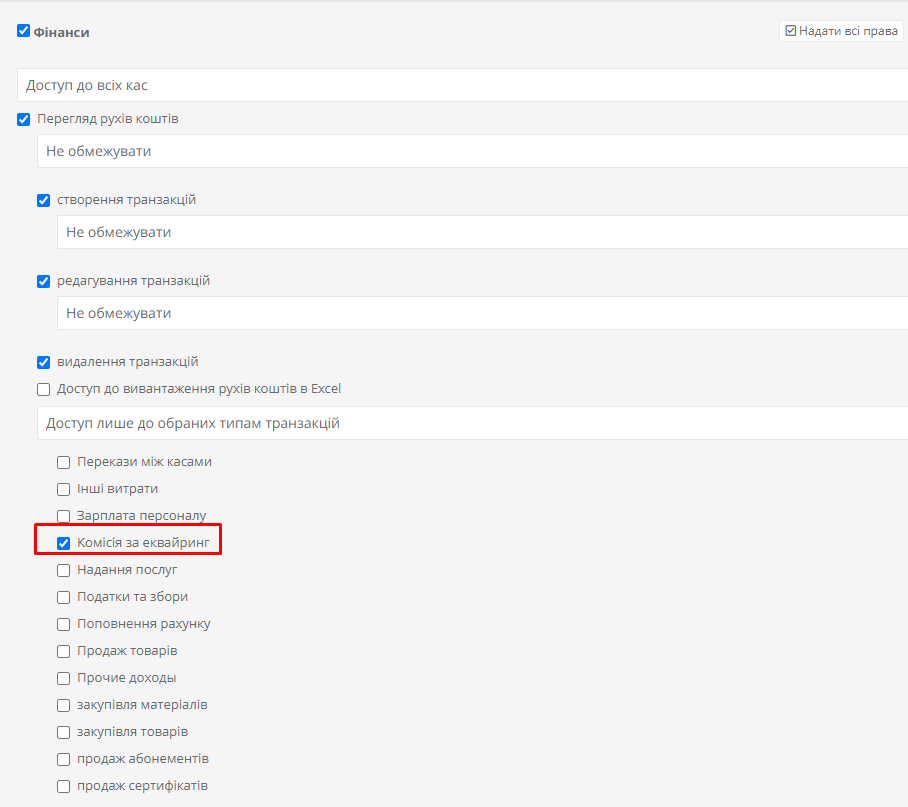The image size is (908, 807).
Task: Select 'Податки та збори' checkbox
Action: 64,597
